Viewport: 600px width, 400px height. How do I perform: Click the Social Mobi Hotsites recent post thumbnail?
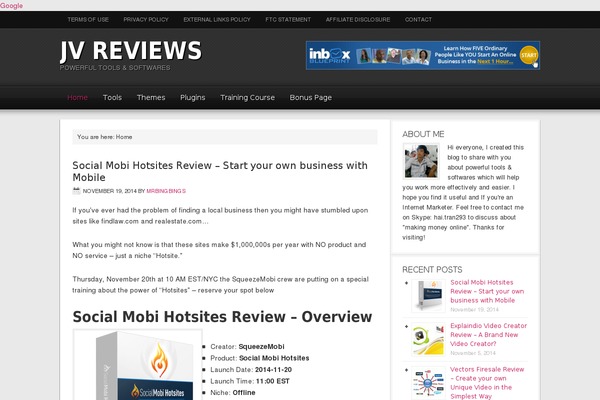coord(429,296)
